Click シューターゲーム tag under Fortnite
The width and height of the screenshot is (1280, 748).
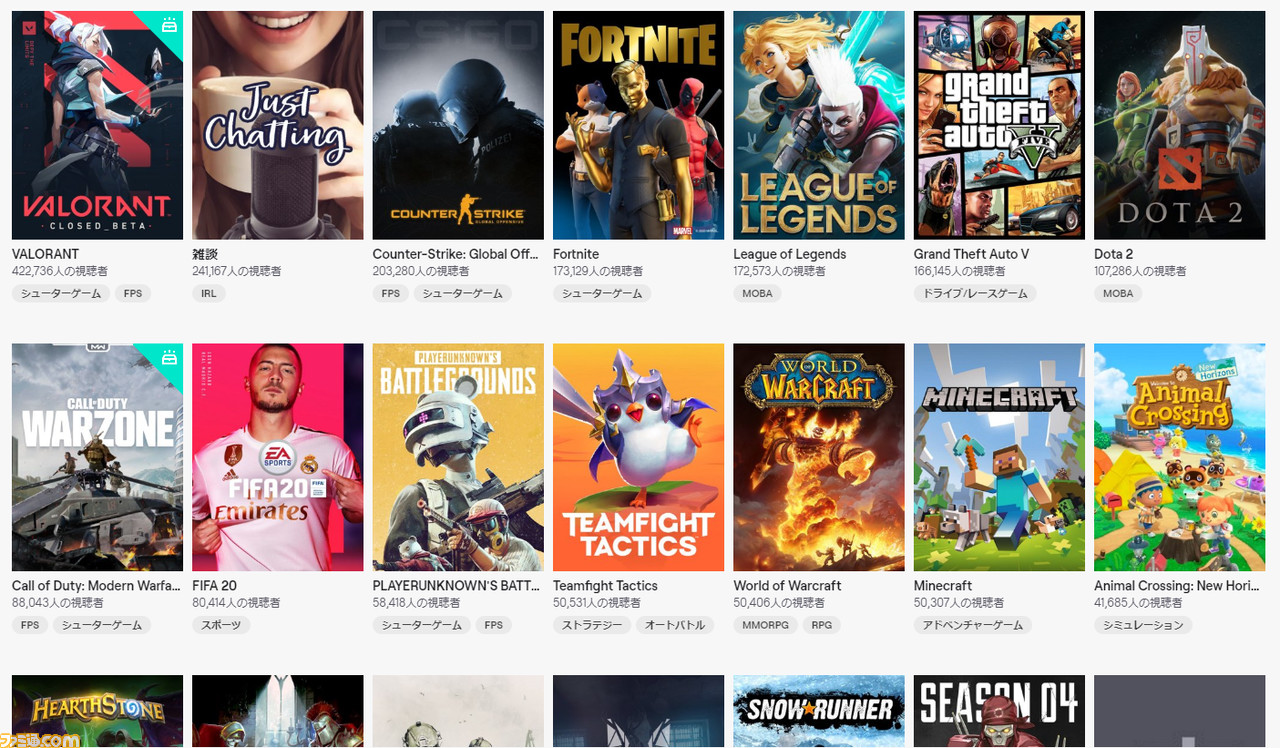pos(602,293)
